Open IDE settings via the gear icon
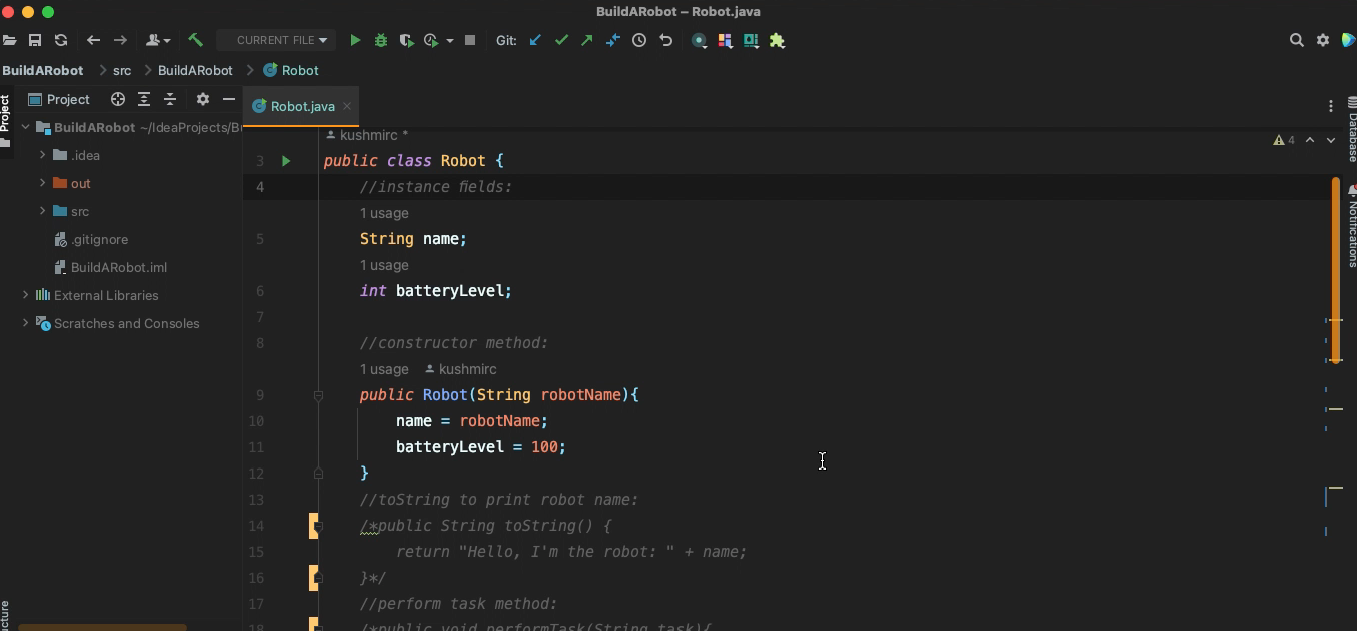 [1323, 40]
